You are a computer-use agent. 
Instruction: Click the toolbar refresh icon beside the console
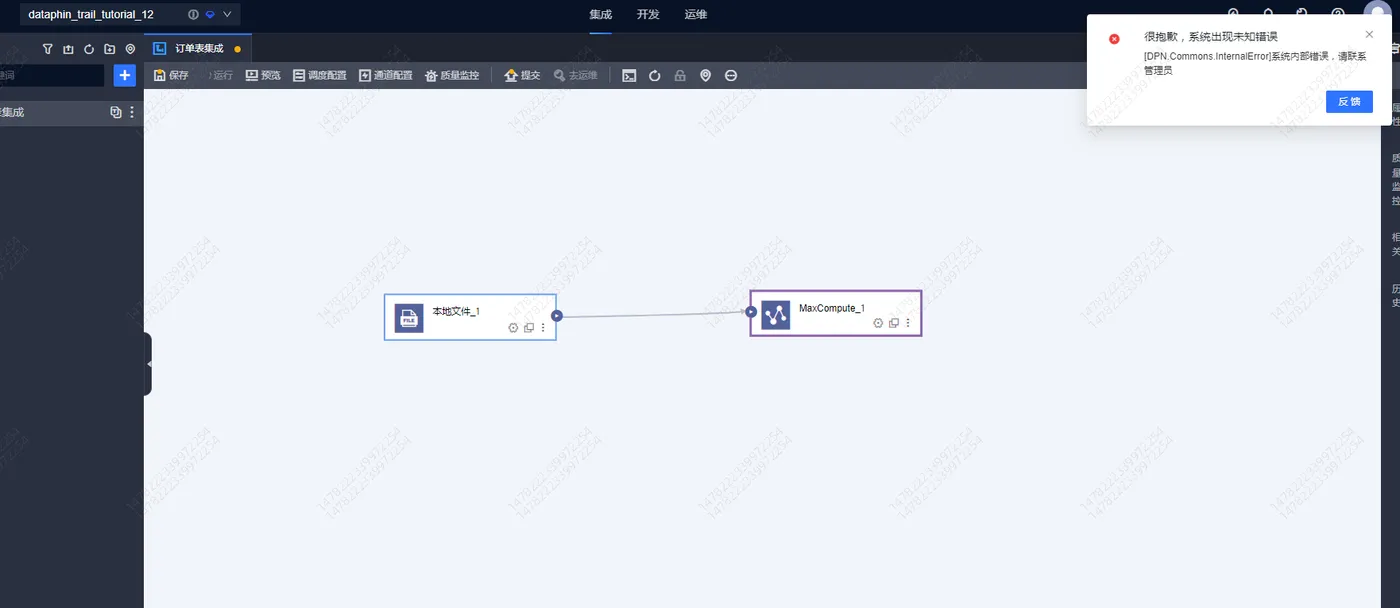pyautogui.click(x=655, y=75)
